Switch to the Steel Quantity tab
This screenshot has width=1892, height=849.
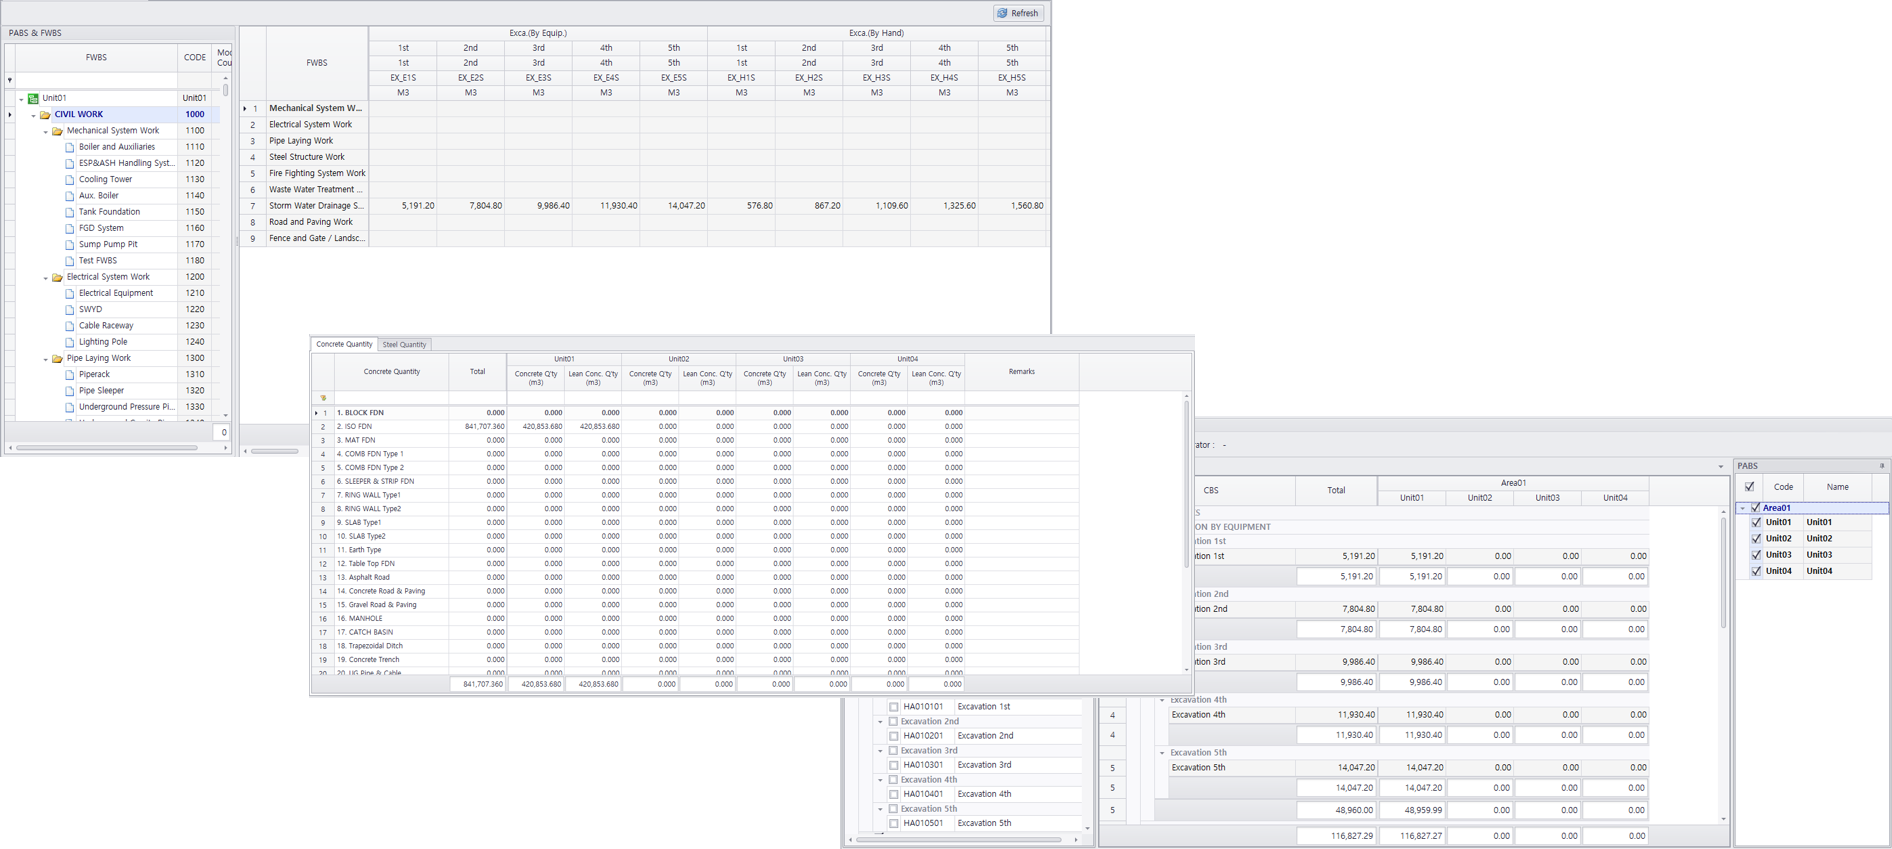coord(404,344)
